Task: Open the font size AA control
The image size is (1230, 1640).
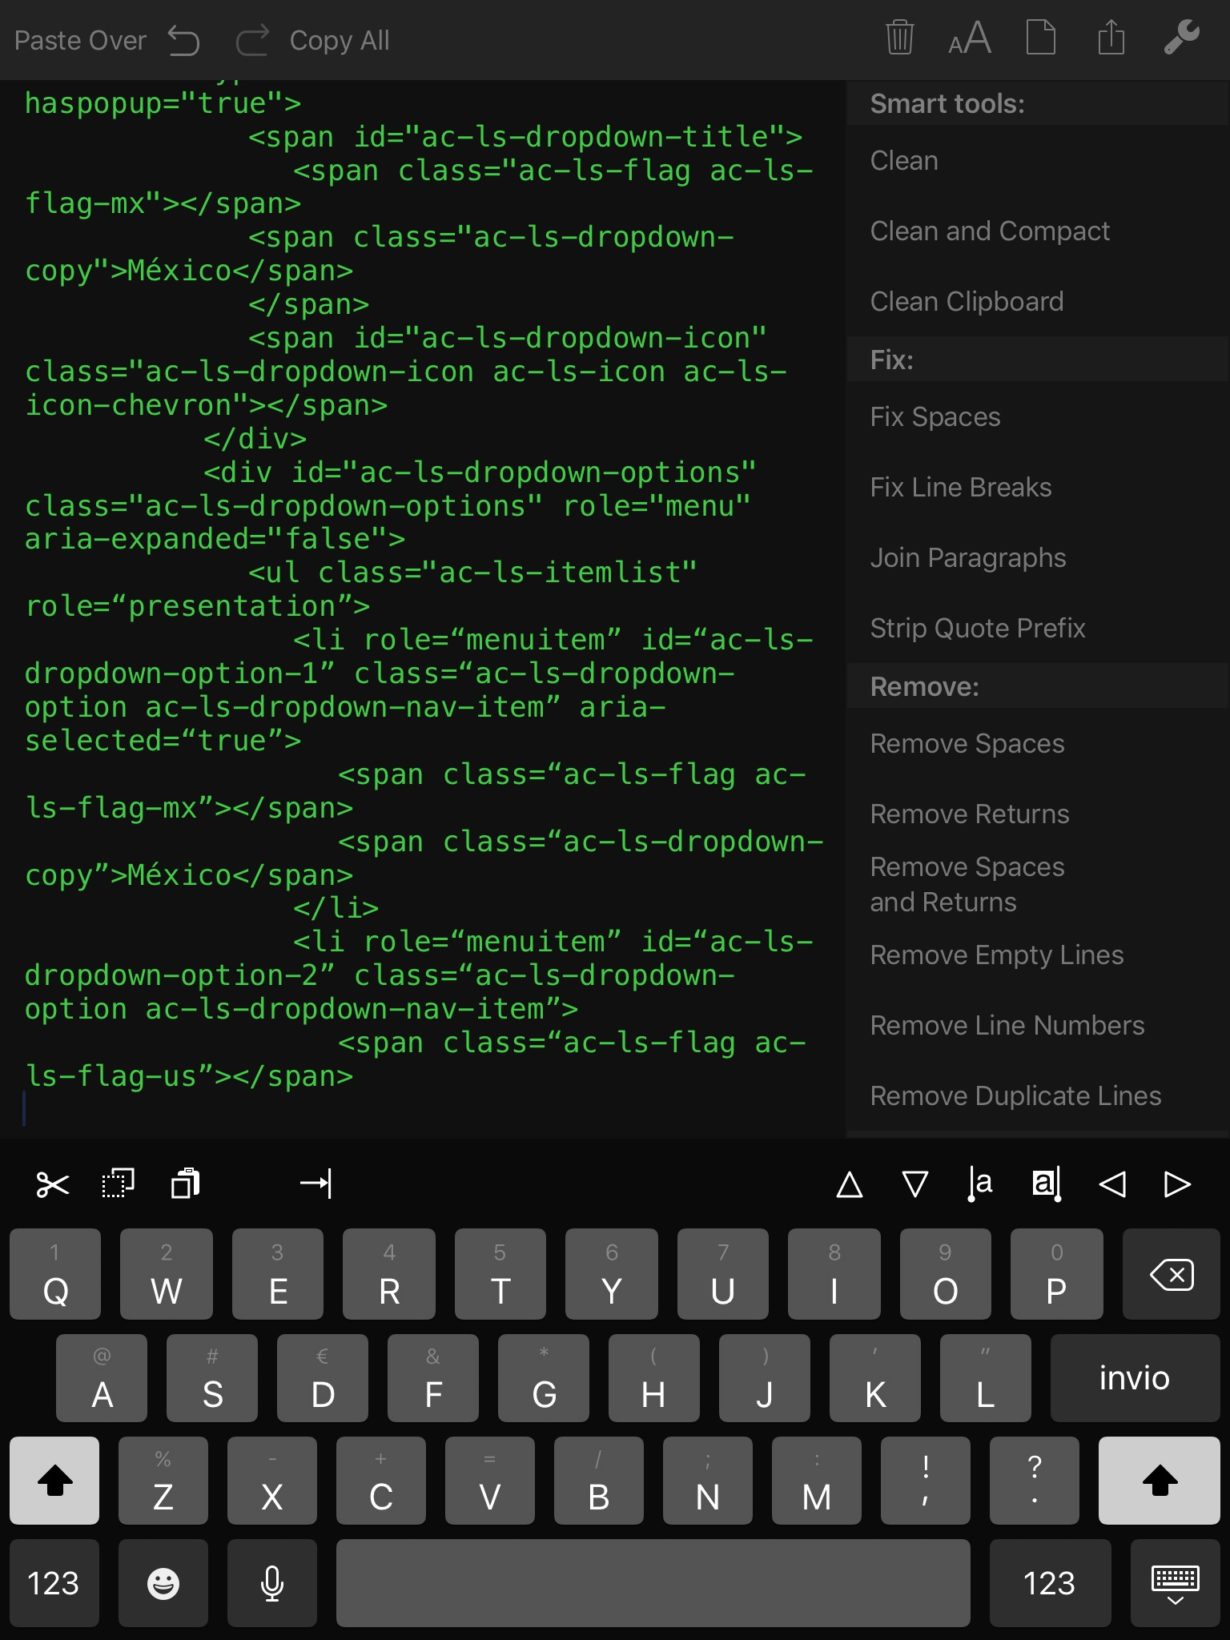Action: click(x=969, y=39)
